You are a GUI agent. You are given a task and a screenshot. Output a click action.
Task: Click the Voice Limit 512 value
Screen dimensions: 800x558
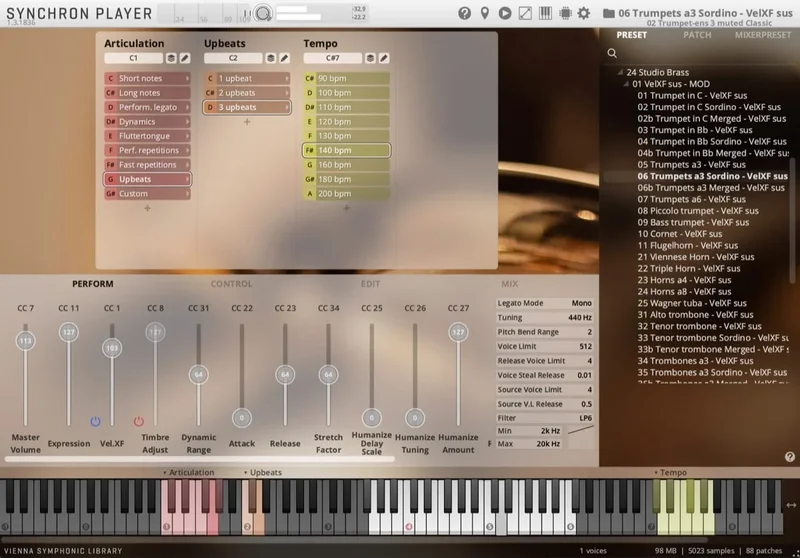pyautogui.click(x=585, y=346)
